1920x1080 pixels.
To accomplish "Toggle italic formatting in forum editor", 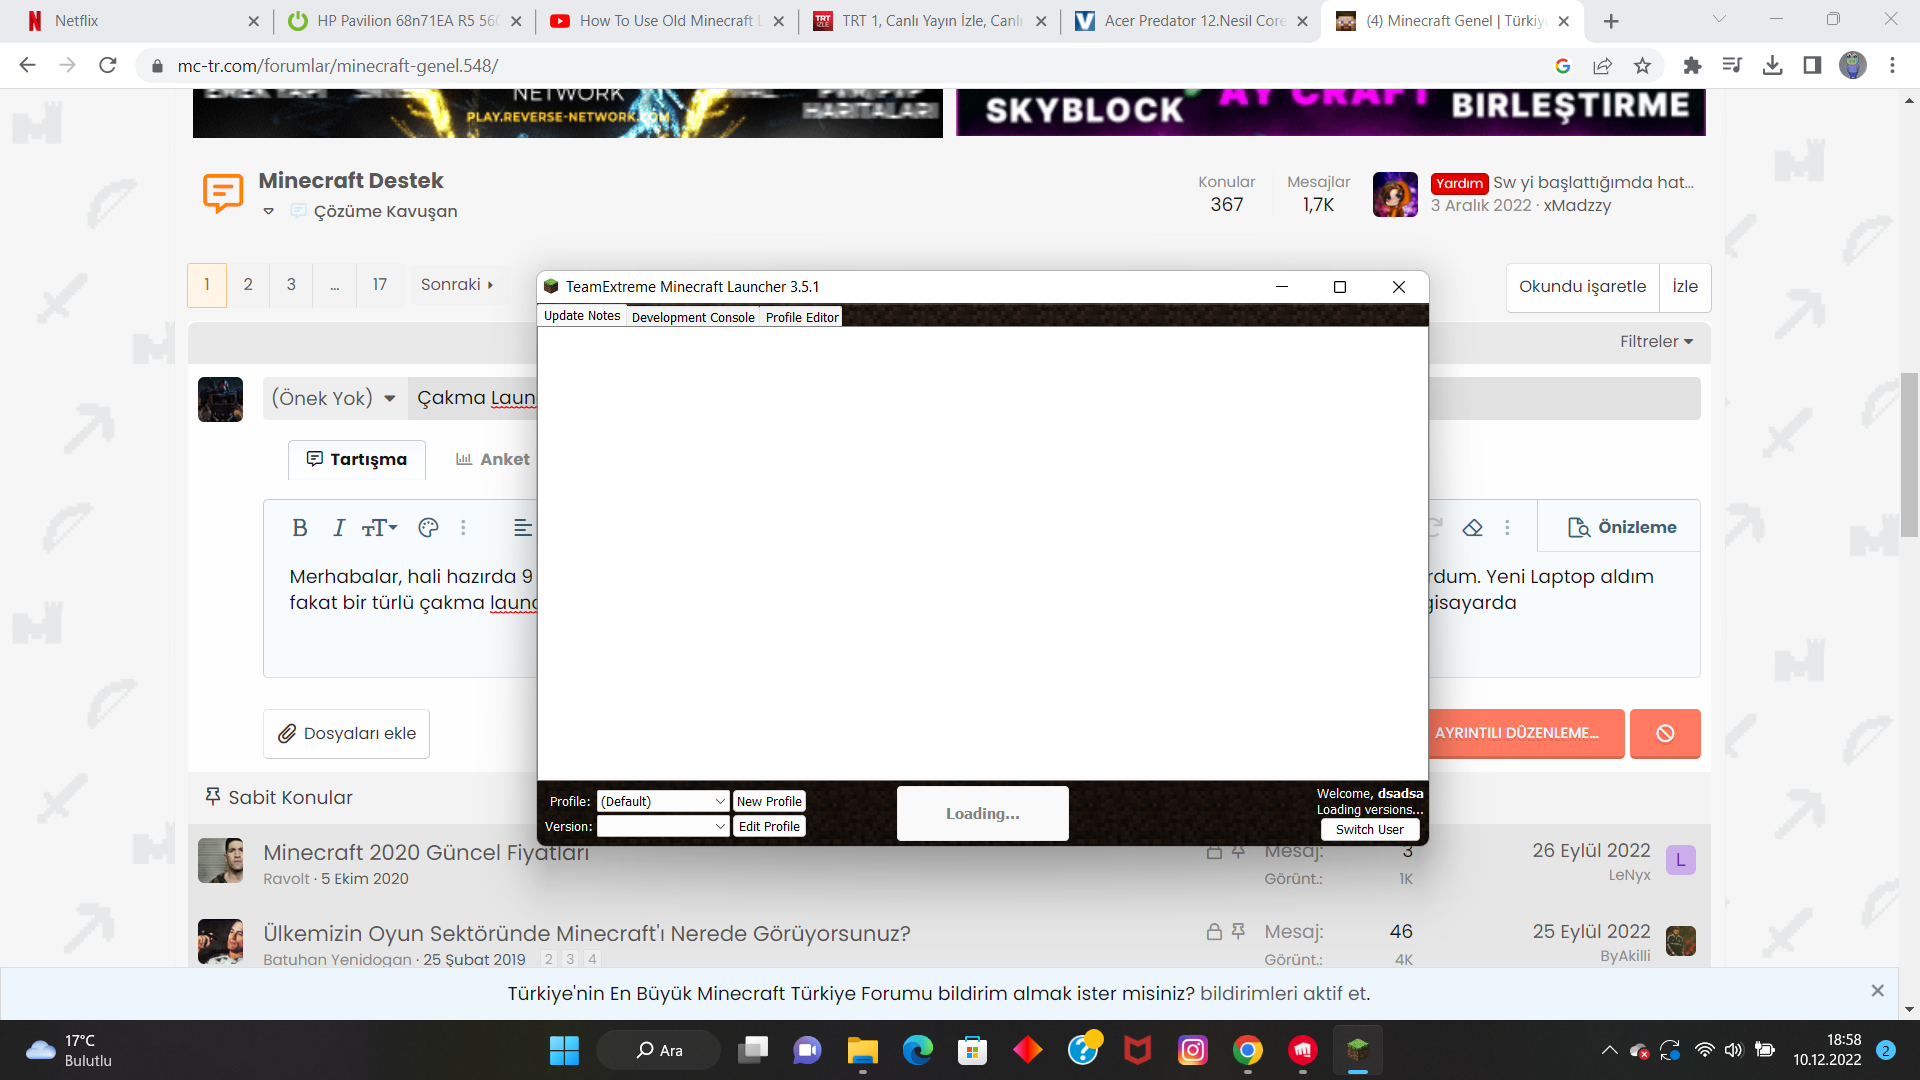I will click(339, 527).
